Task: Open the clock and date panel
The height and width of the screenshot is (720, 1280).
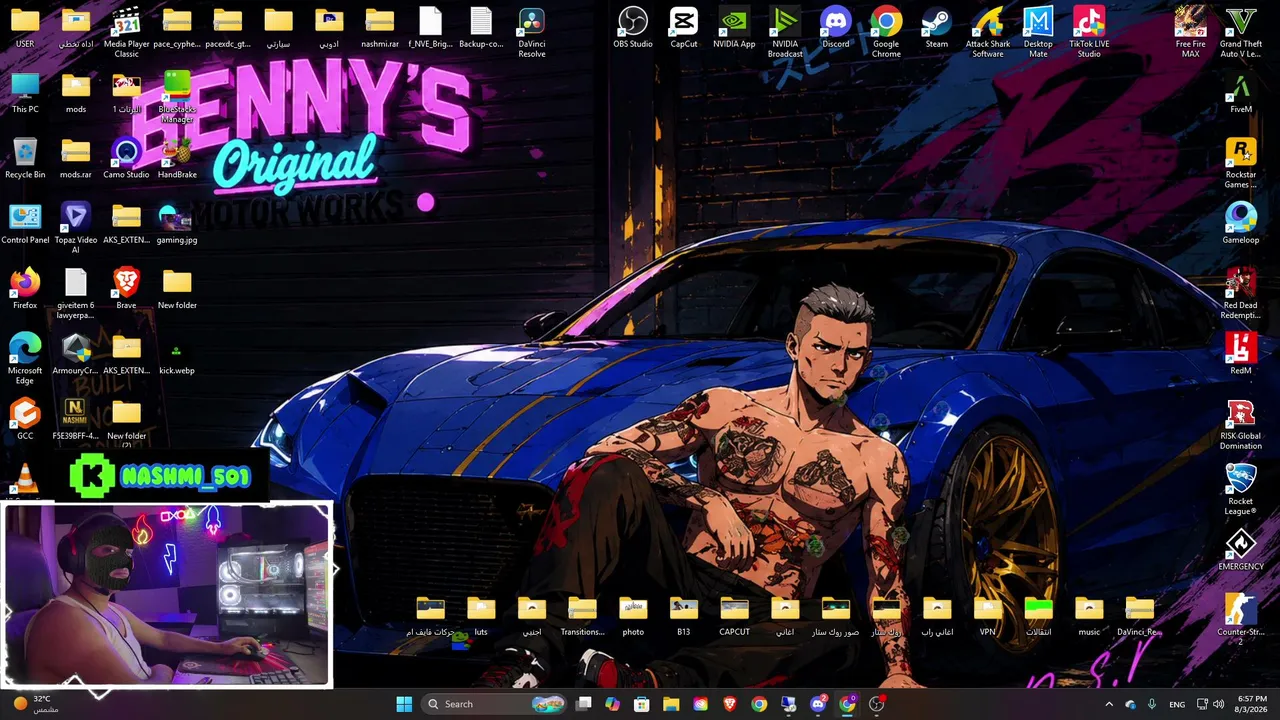Action: point(1252,704)
